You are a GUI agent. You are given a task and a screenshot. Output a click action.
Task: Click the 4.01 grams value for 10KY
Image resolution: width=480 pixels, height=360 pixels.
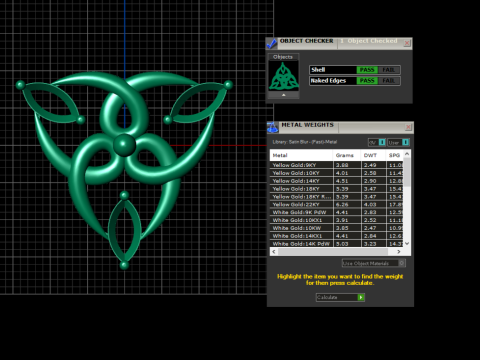[342, 173]
